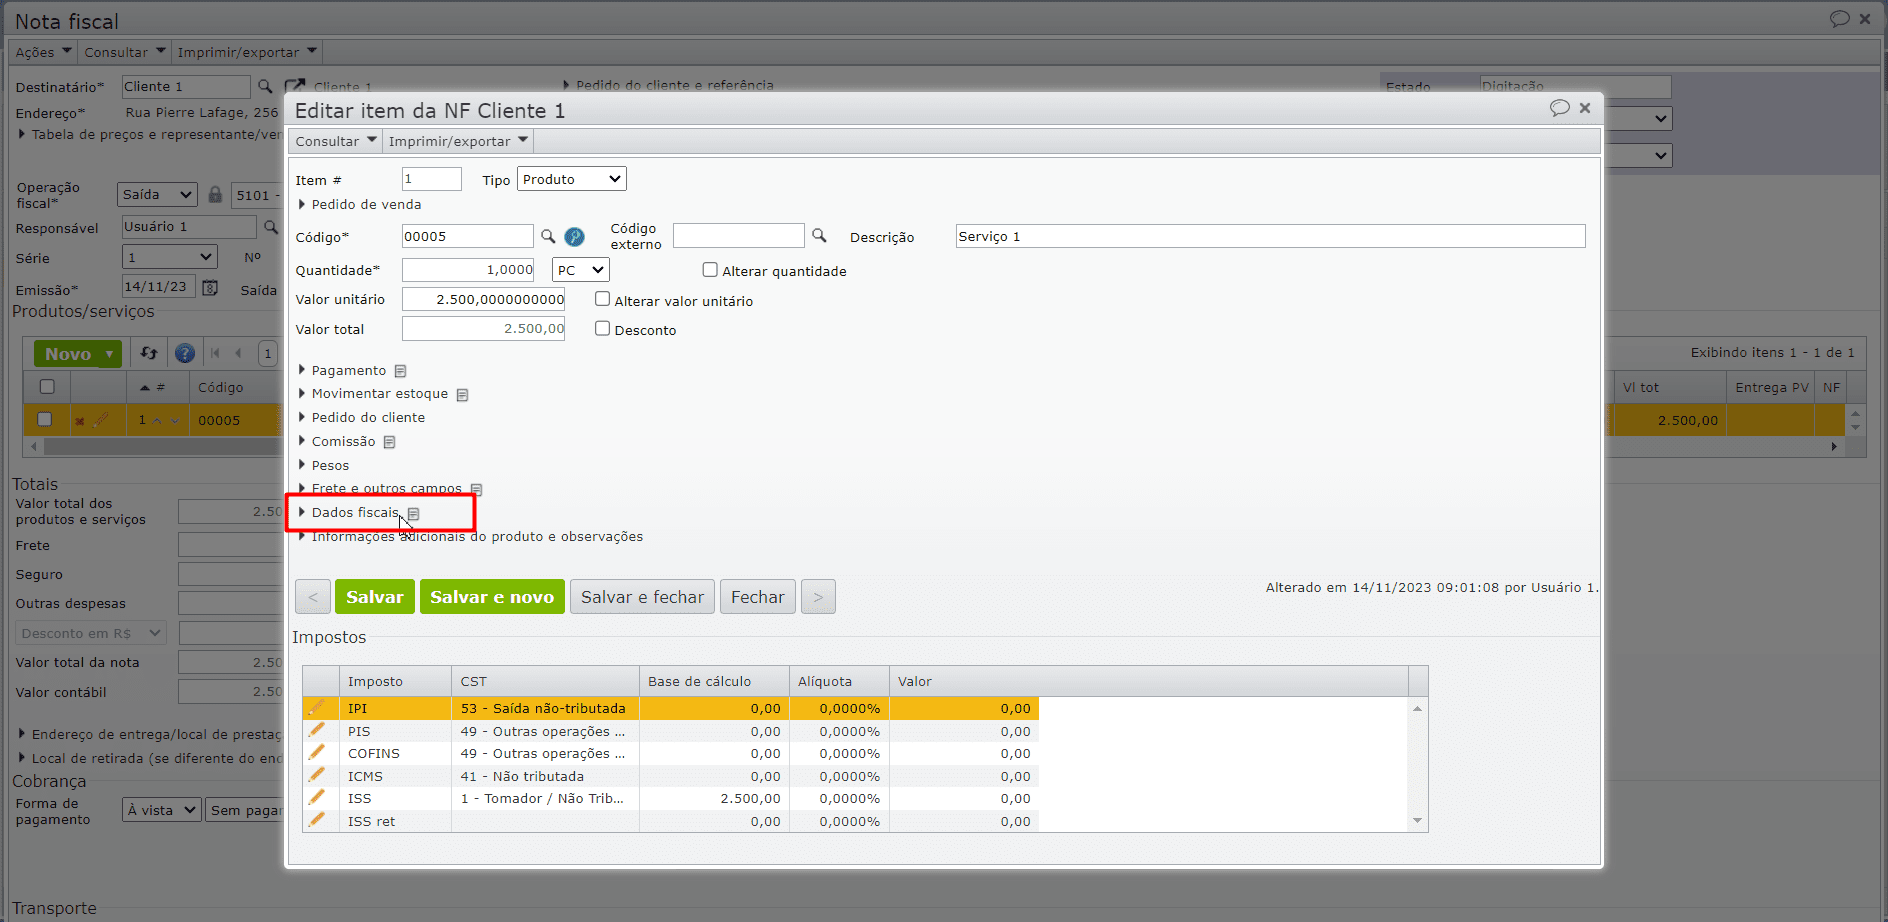The image size is (1888, 922).
Task: Toggle the Desconto checkbox
Action: click(602, 329)
